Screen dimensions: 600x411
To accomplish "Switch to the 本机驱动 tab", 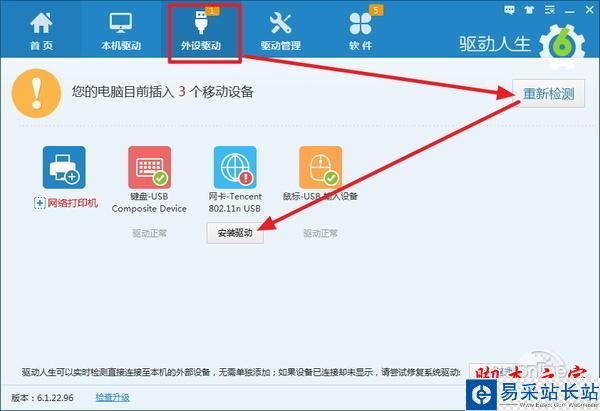I will coord(121,31).
